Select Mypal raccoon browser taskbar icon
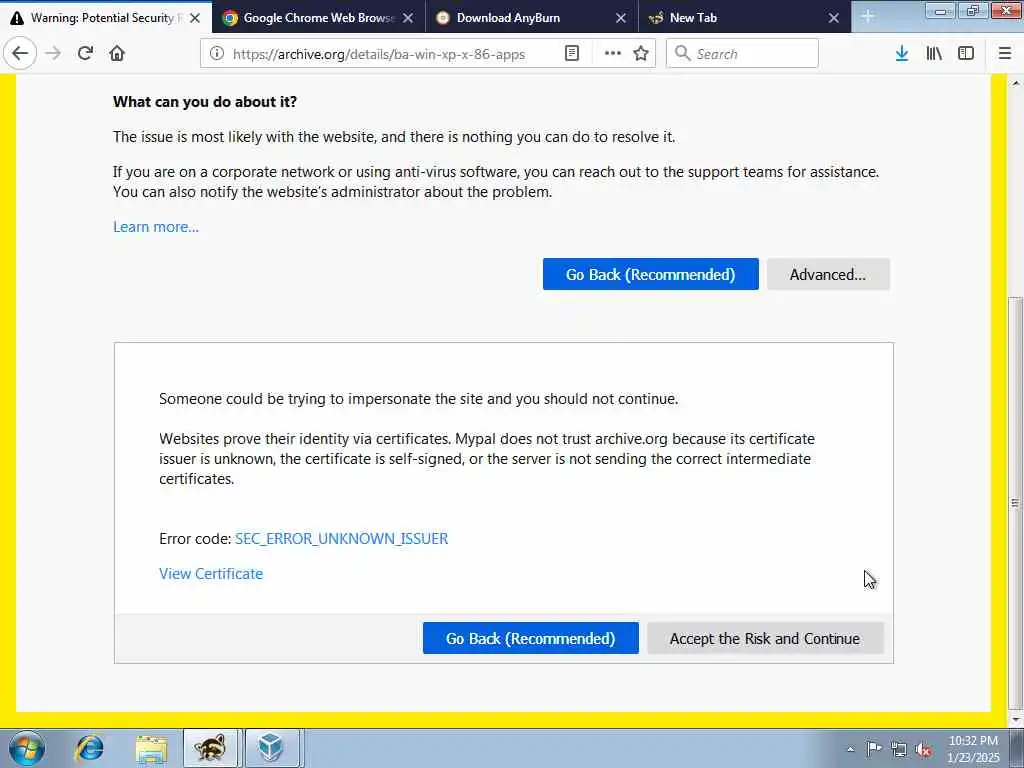The height and width of the screenshot is (768, 1024). tap(212, 748)
